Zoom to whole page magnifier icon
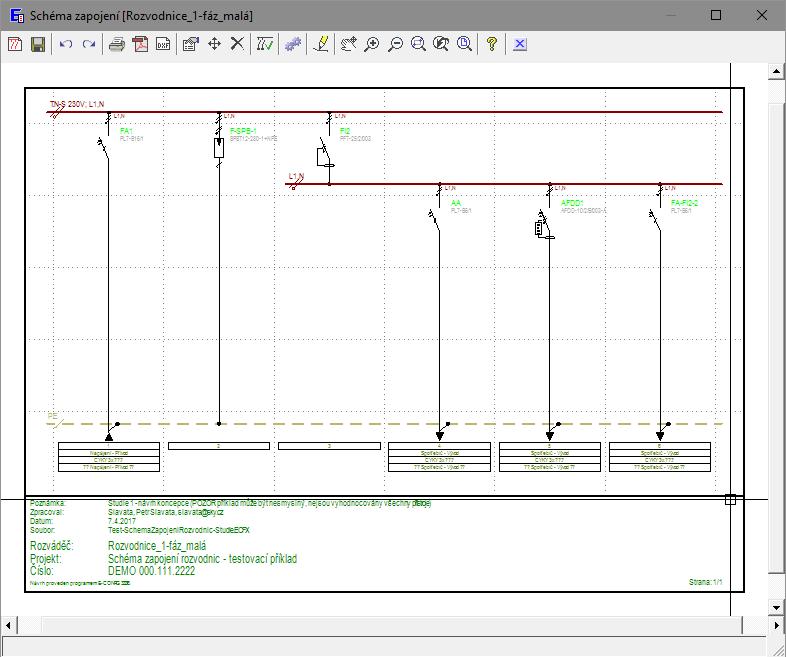Viewport: 786px width, 657px height. pos(464,44)
